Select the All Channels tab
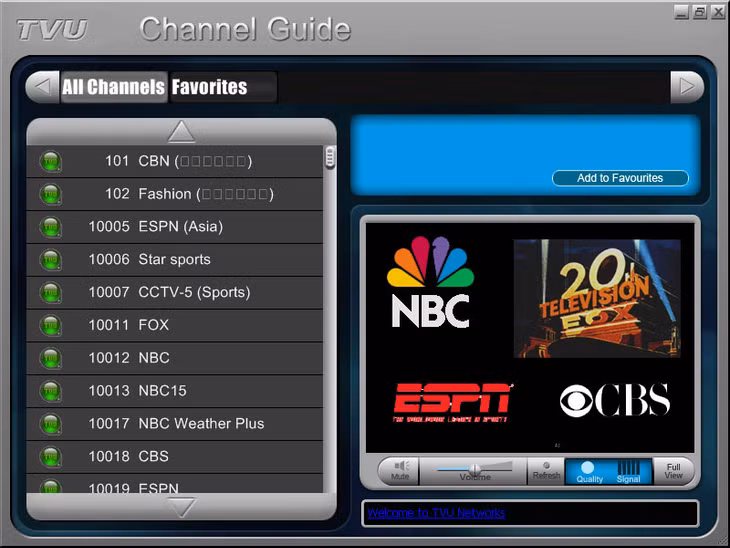This screenshot has width=730, height=548. [x=114, y=87]
